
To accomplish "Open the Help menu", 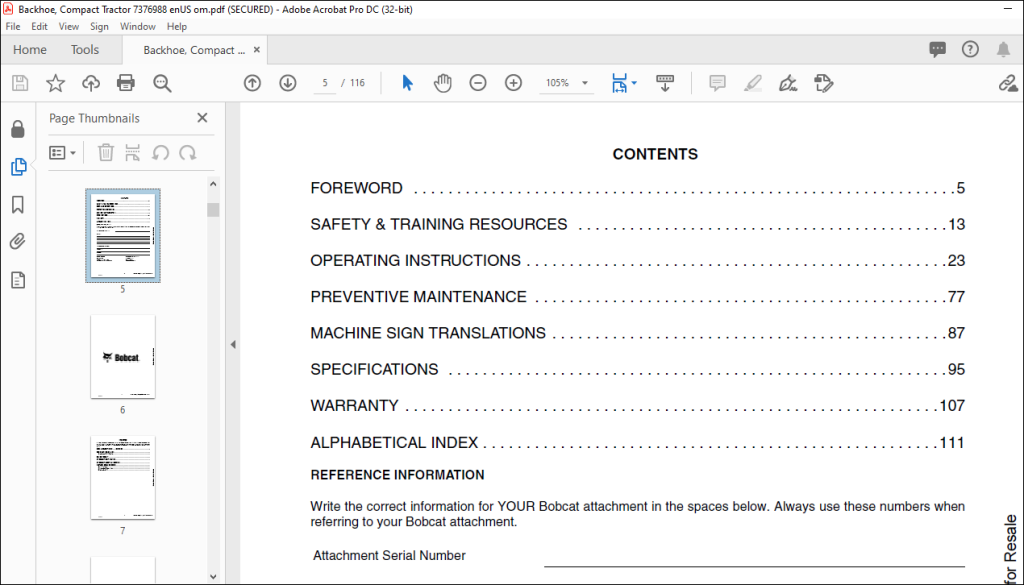I will pos(177,27).
